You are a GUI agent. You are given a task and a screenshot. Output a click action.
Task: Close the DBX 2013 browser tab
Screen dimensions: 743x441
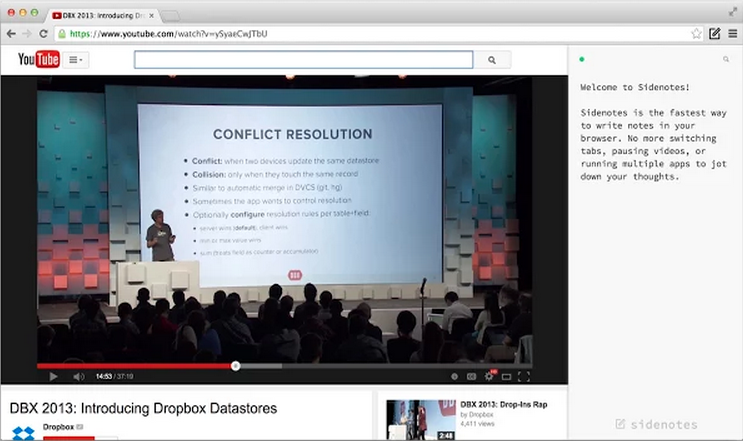(152, 16)
